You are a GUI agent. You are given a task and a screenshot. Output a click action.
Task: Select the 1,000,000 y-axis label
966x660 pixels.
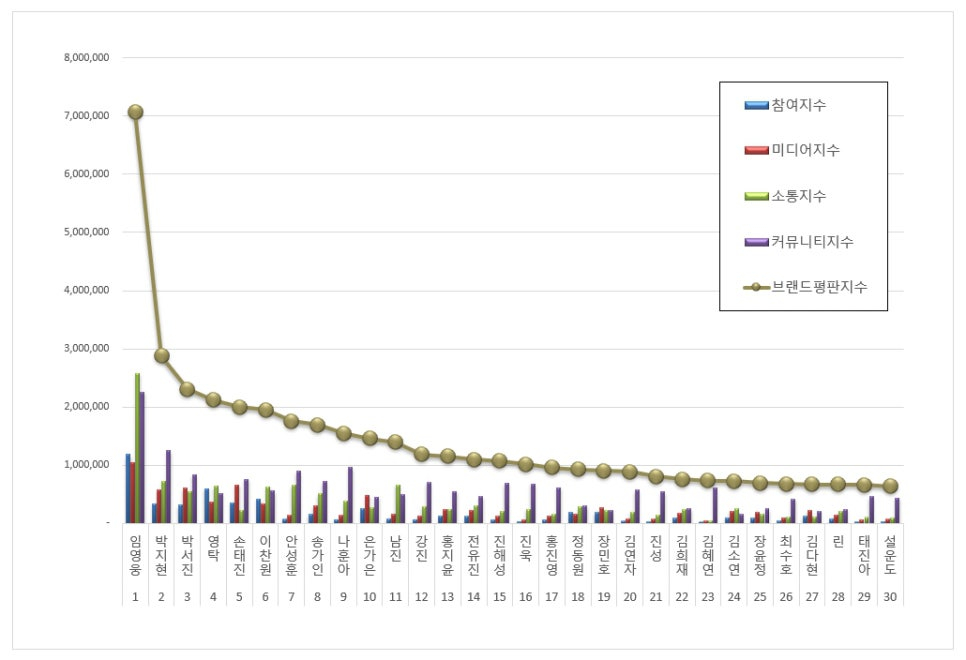(86, 465)
